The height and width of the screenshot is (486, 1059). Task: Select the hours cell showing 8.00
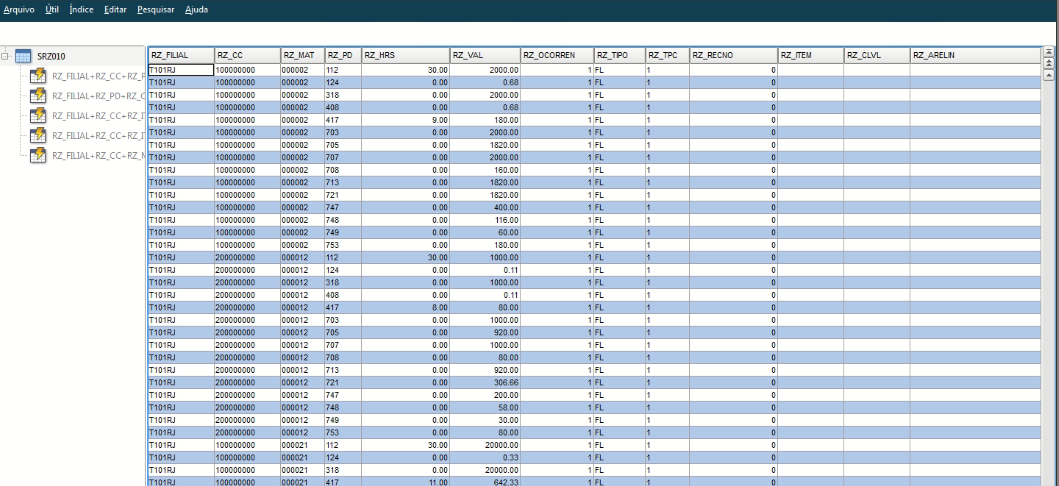pos(406,307)
